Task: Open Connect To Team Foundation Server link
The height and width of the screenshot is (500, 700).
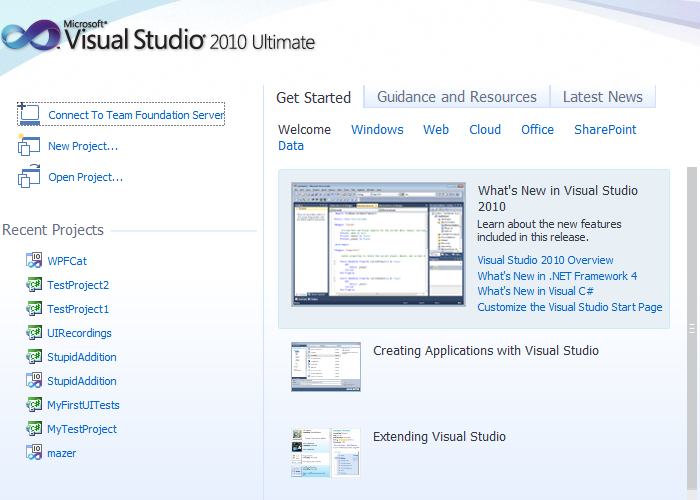Action: tap(136, 115)
